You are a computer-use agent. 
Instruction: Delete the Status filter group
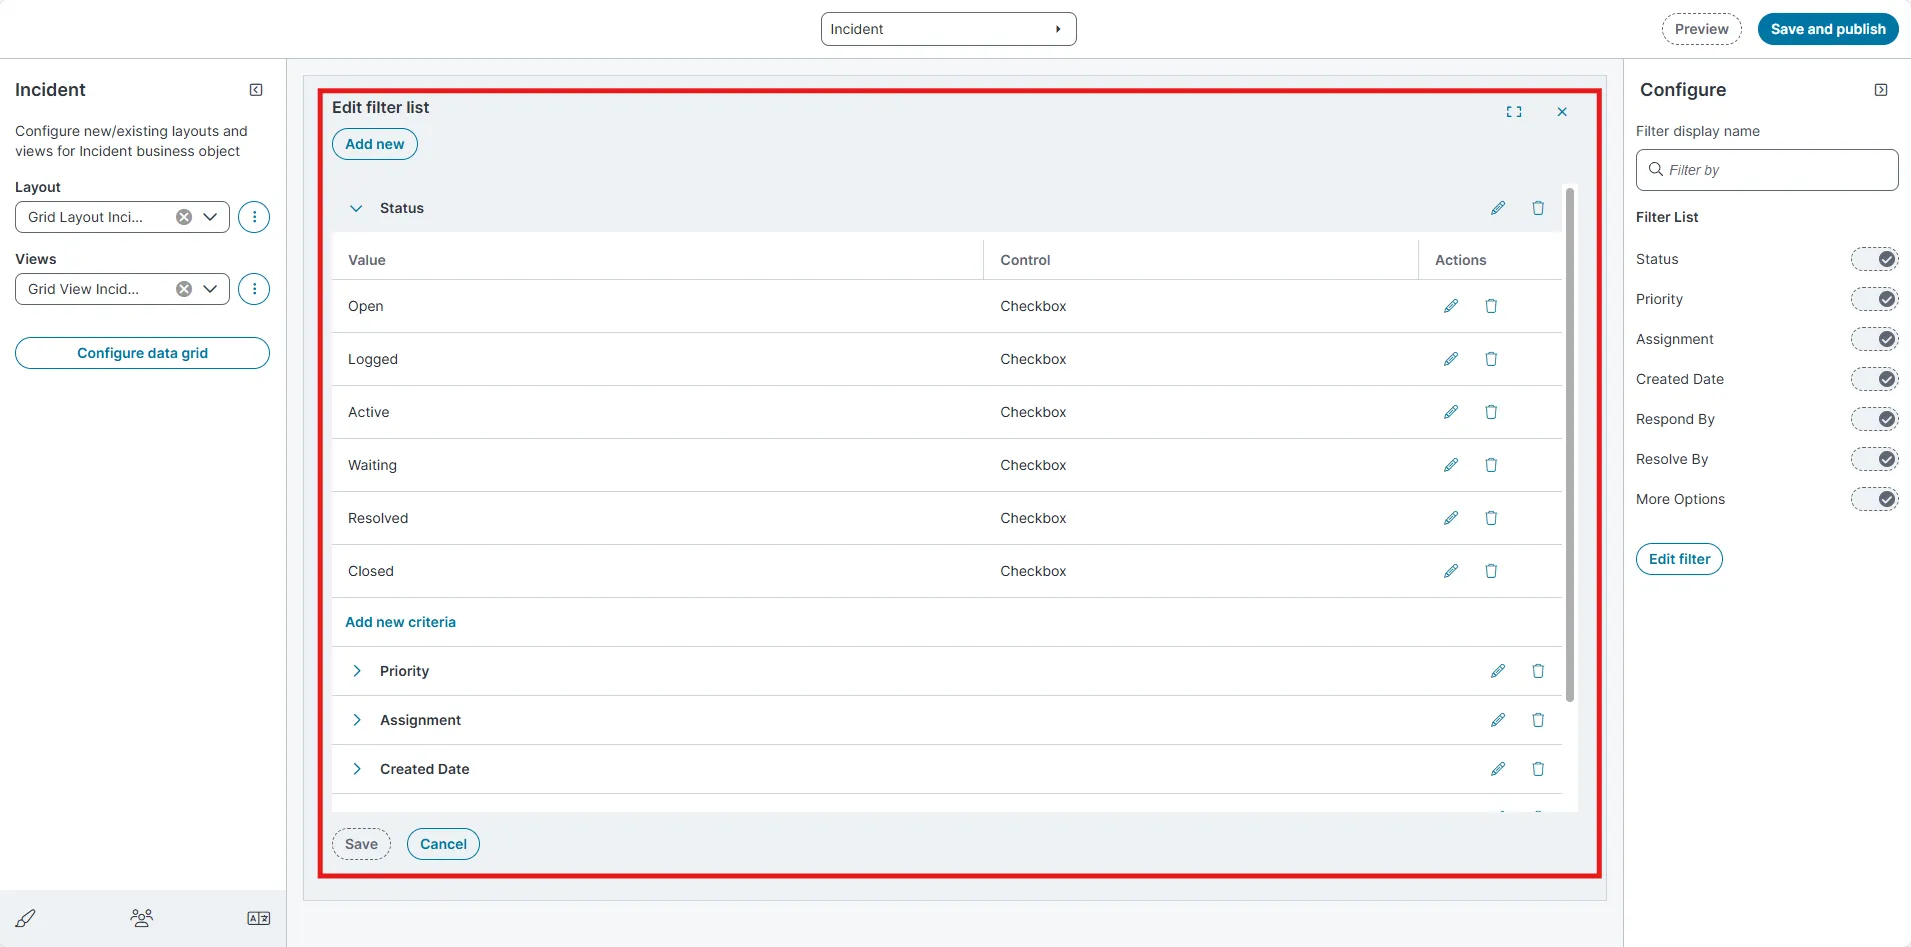1538,208
